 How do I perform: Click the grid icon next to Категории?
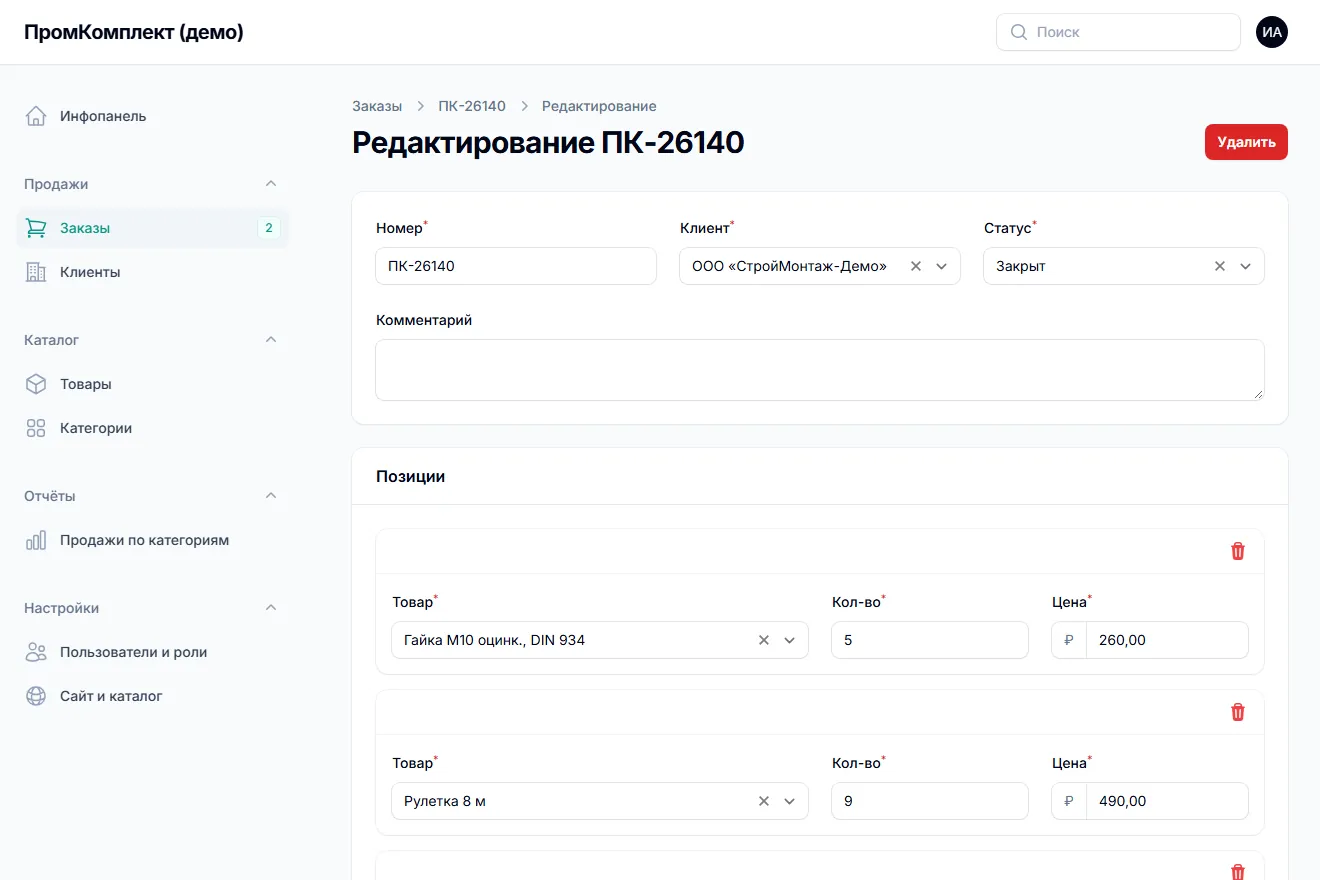coord(36,428)
